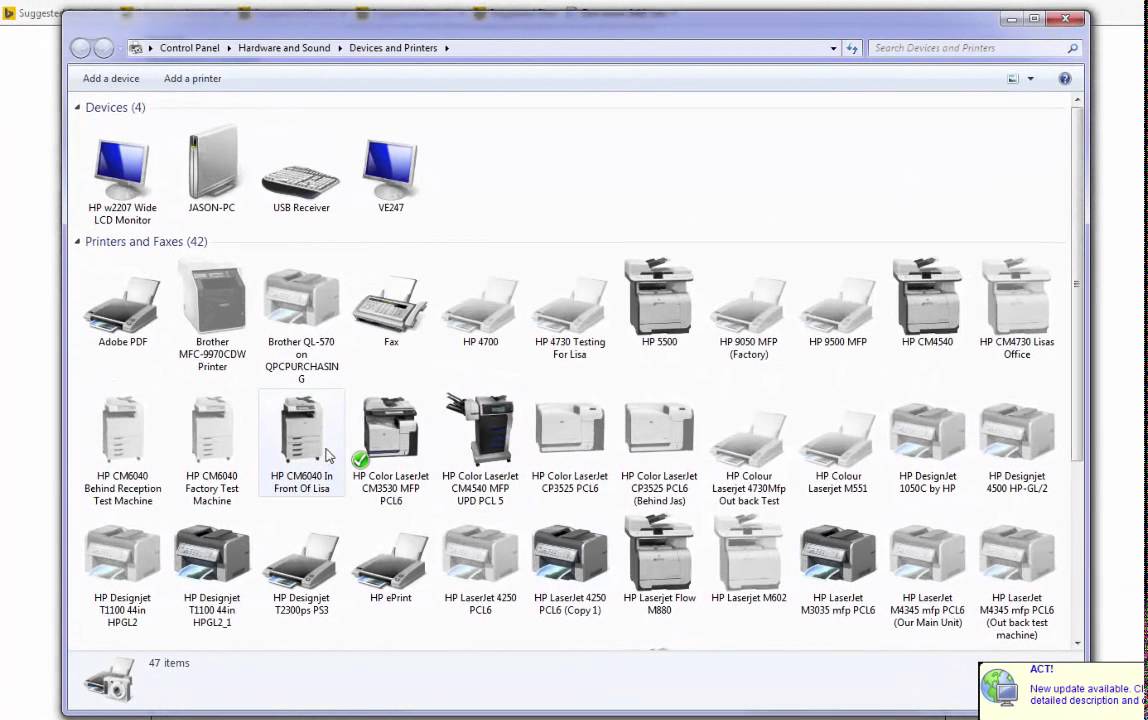Select HP CM6040 In Front Of Lisa

point(301,443)
